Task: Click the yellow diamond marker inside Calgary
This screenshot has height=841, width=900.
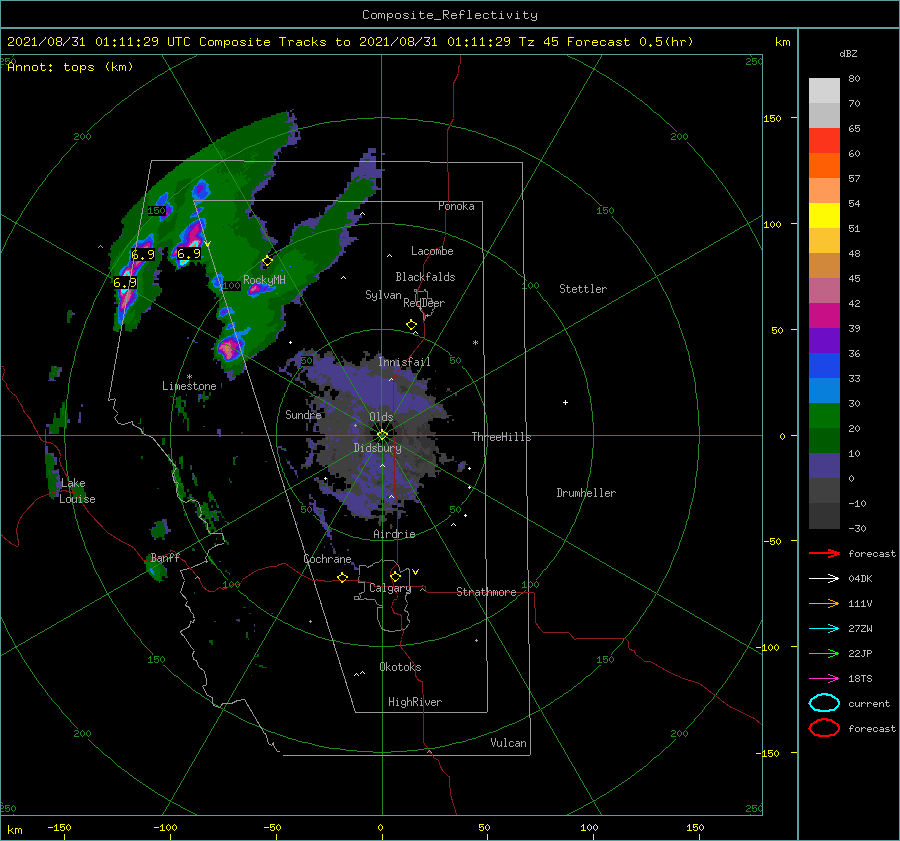Action: coord(395,576)
